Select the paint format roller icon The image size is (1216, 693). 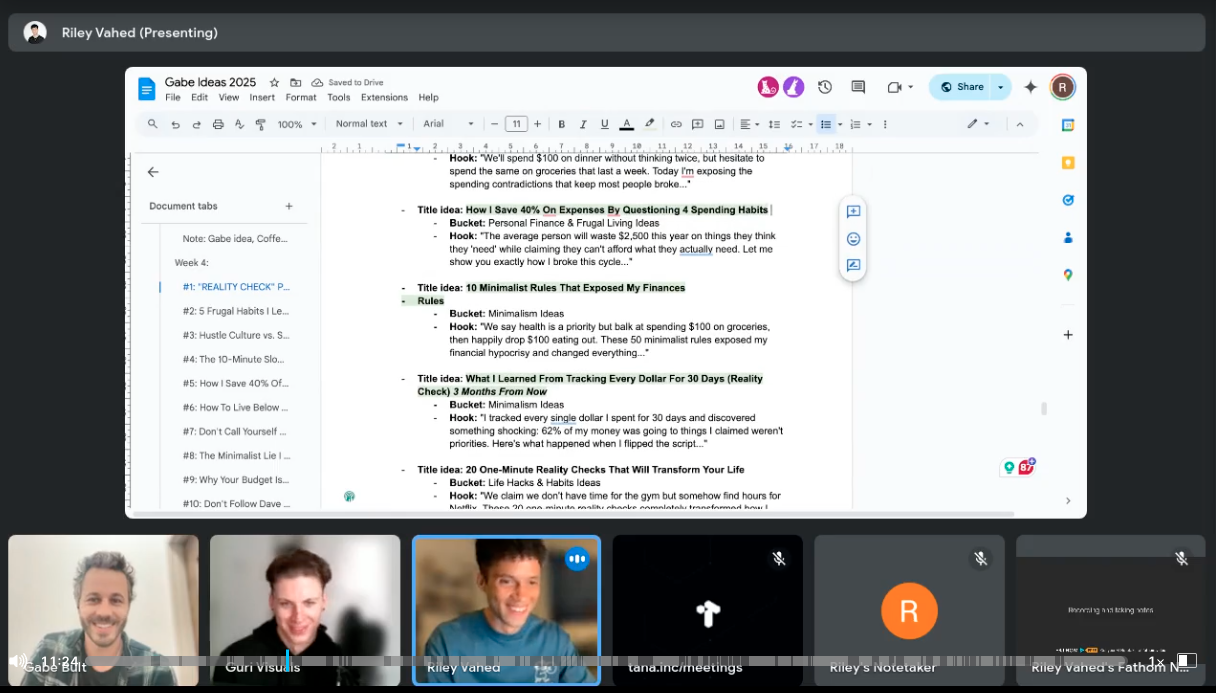click(261, 124)
